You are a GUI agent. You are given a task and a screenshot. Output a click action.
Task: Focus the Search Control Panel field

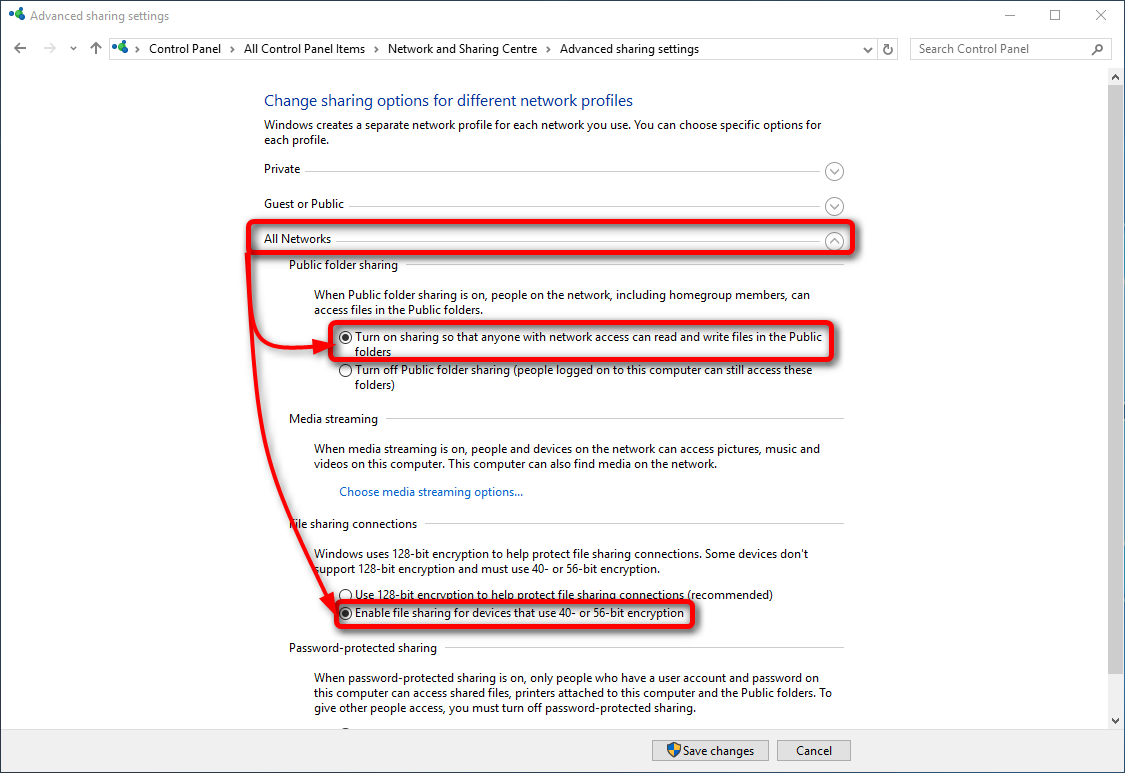[x=1010, y=49]
